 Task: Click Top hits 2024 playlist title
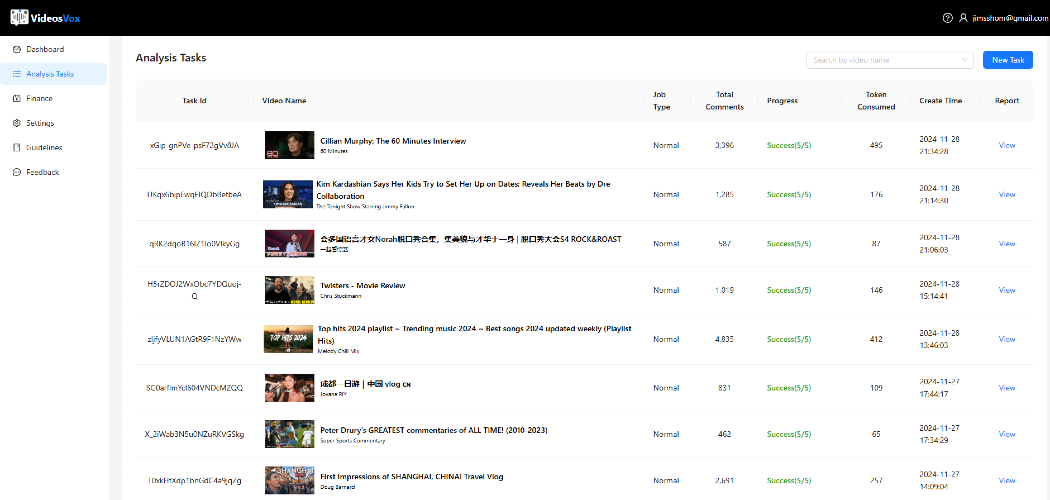pyautogui.click(x=475, y=335)
